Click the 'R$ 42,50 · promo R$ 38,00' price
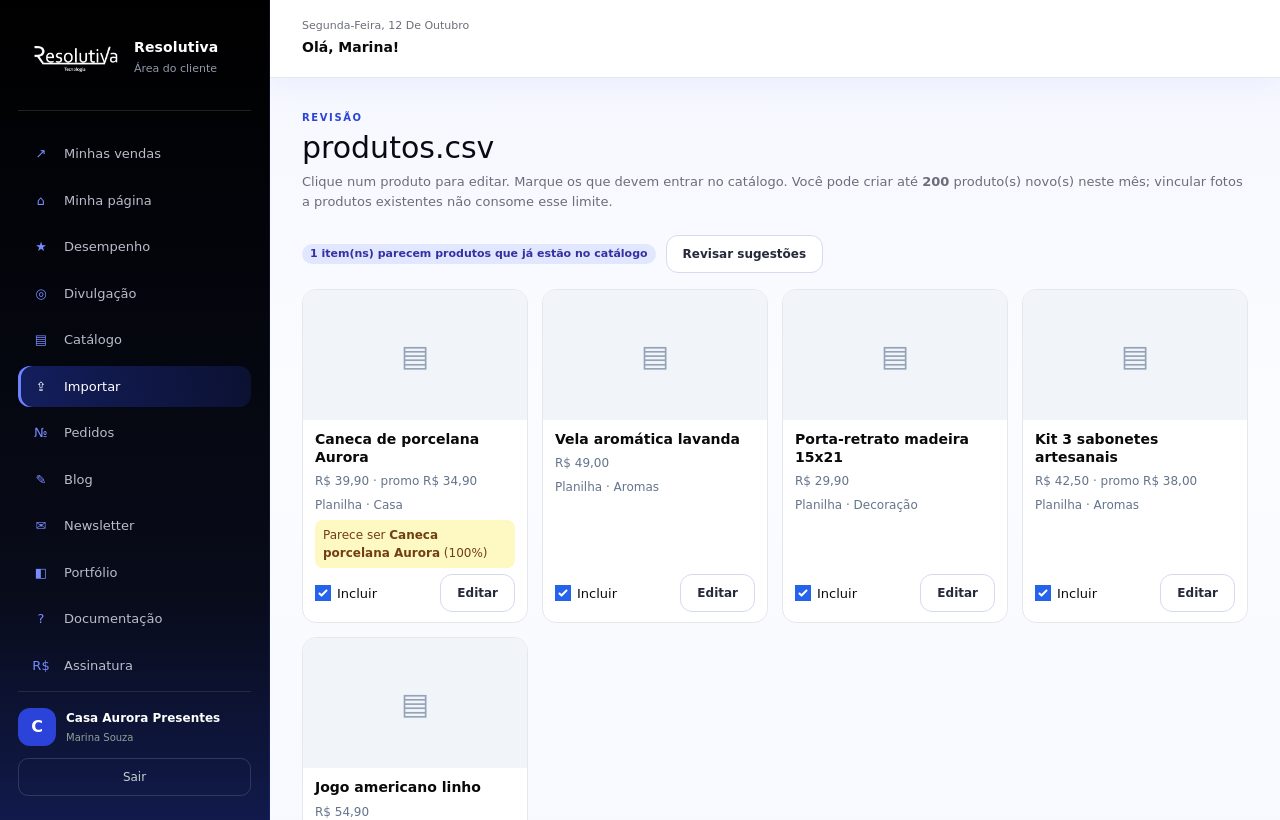This screenshot has width=1280, height=820. [x=1116, y=481]
